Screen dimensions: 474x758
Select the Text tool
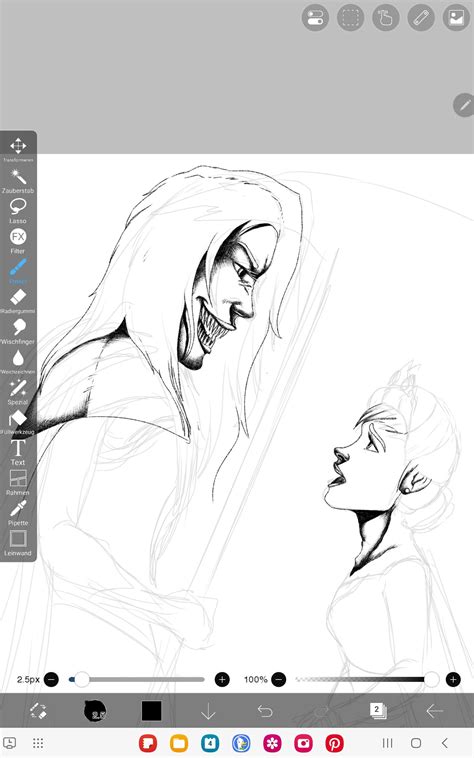coord(18,452)
